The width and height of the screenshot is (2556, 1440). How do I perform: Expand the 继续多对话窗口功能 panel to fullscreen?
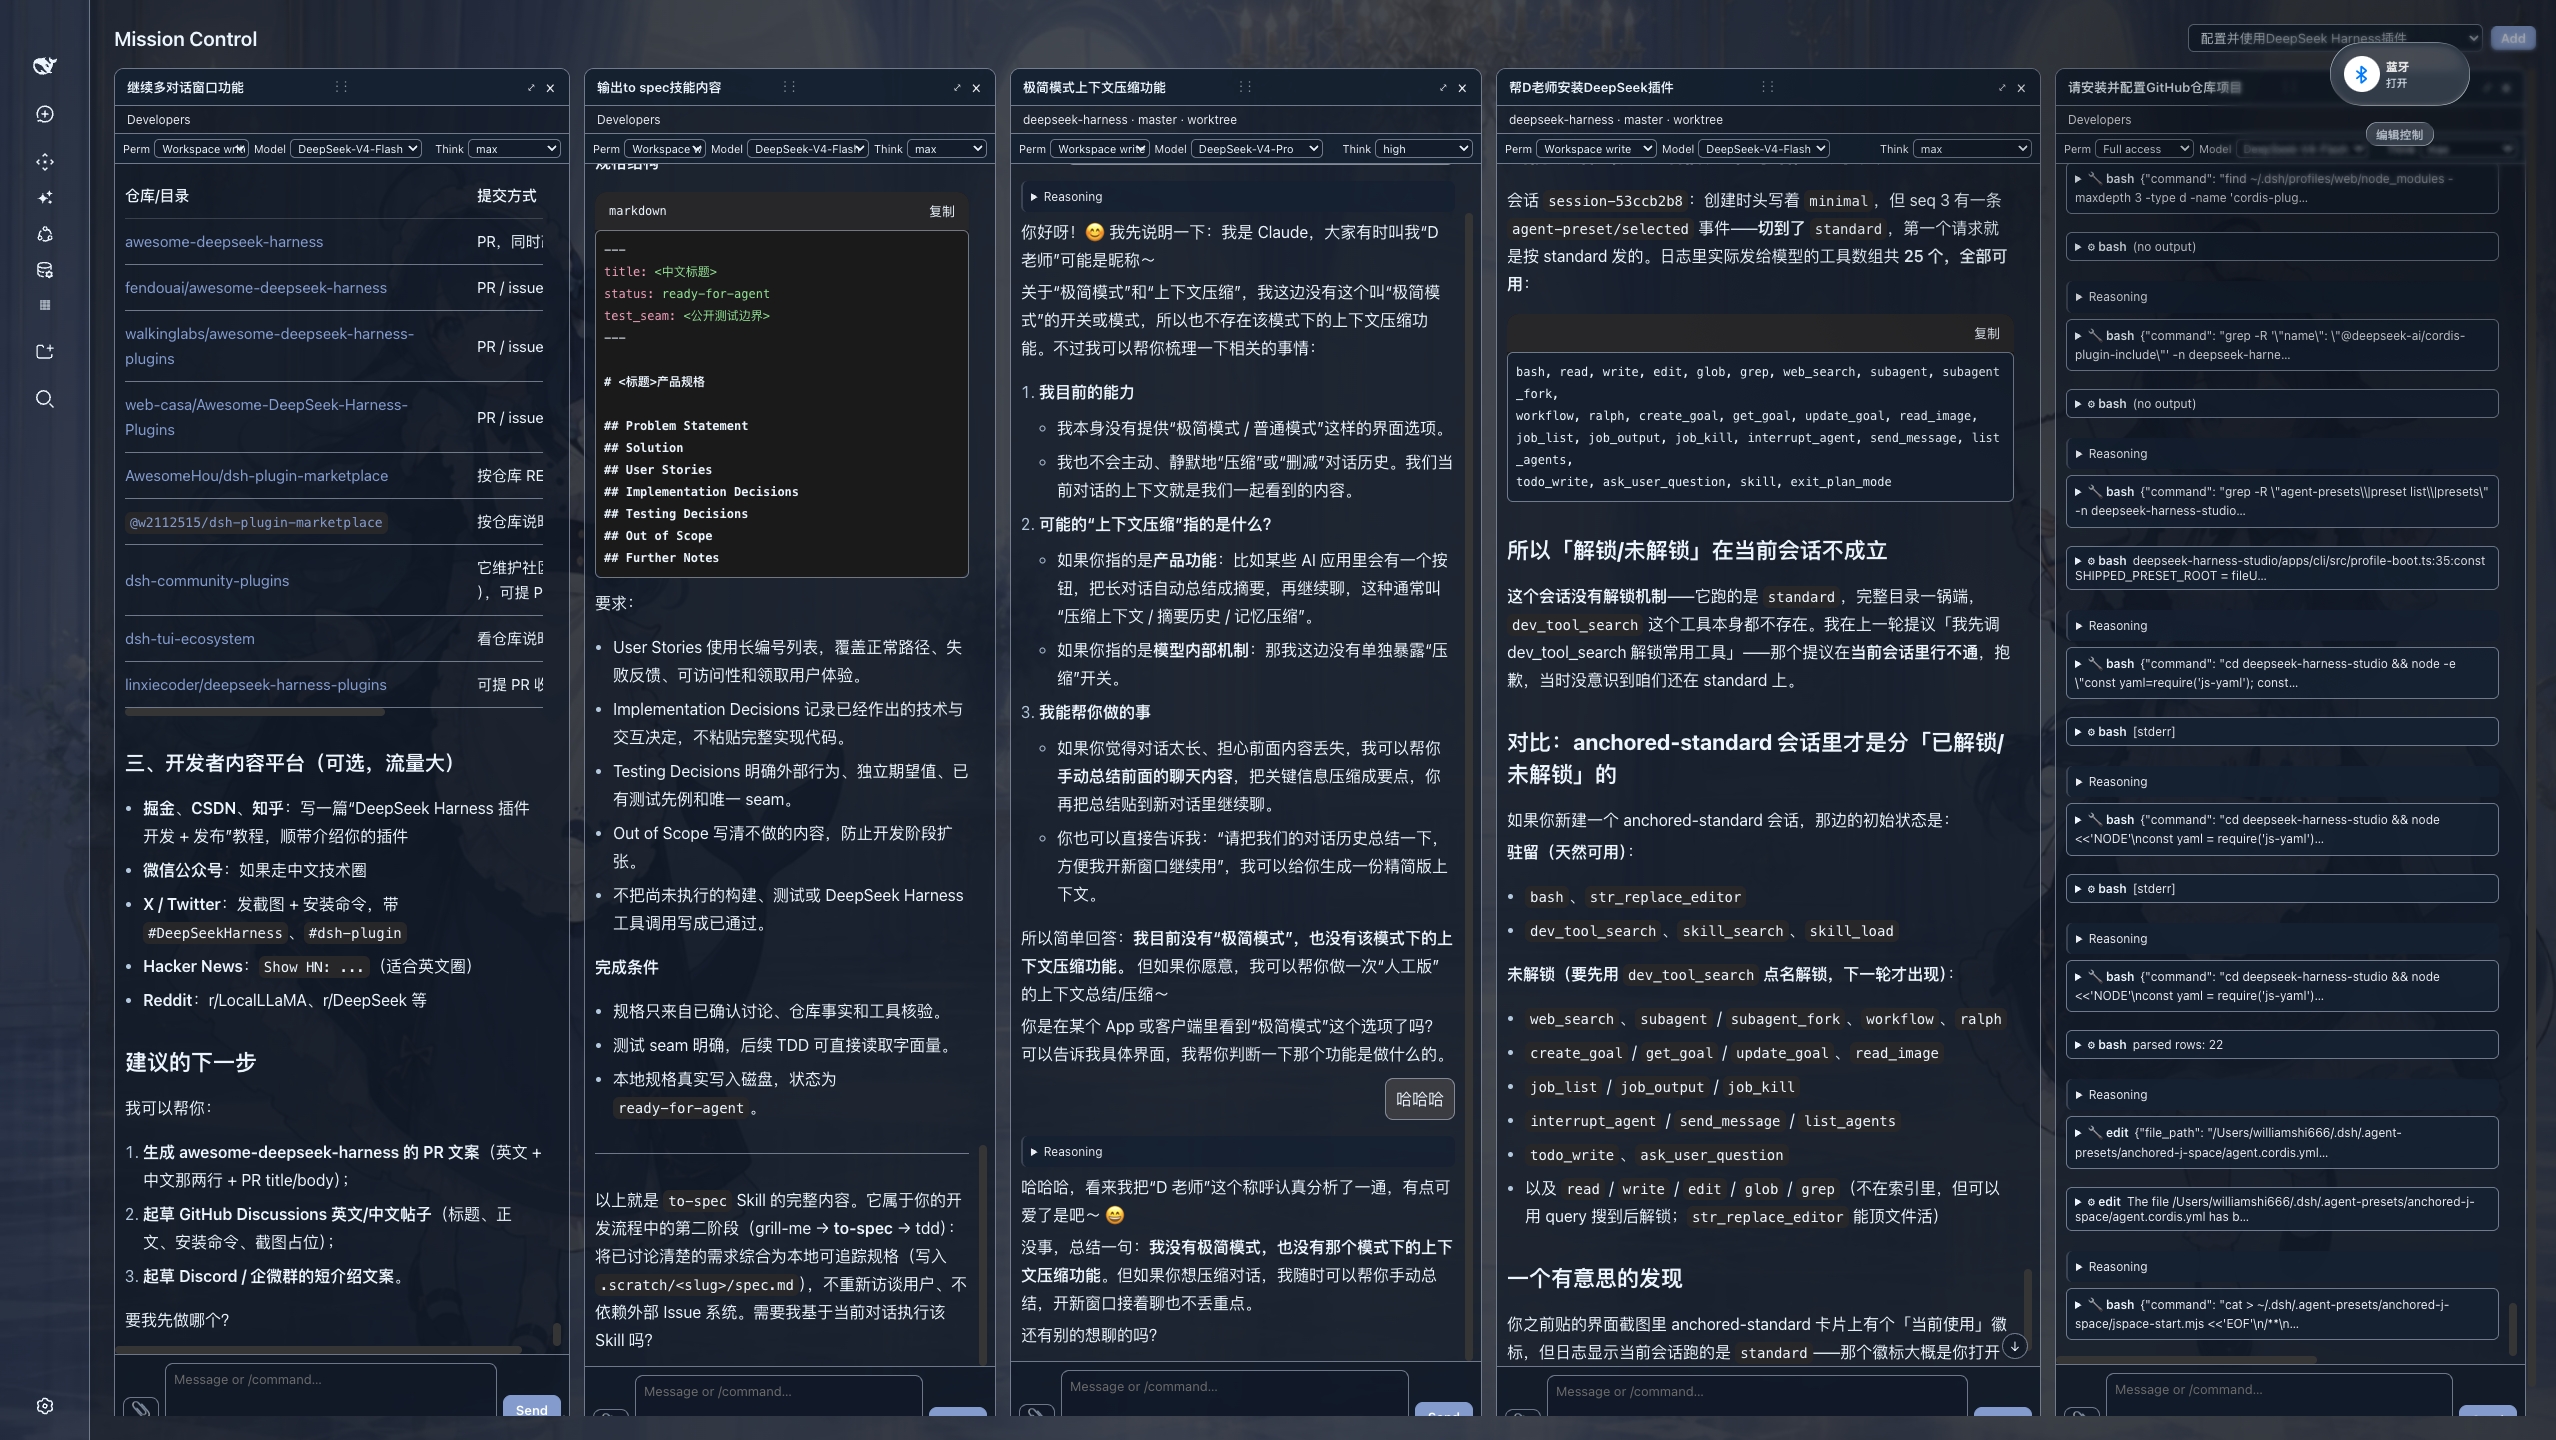click(x=531, y=88)
